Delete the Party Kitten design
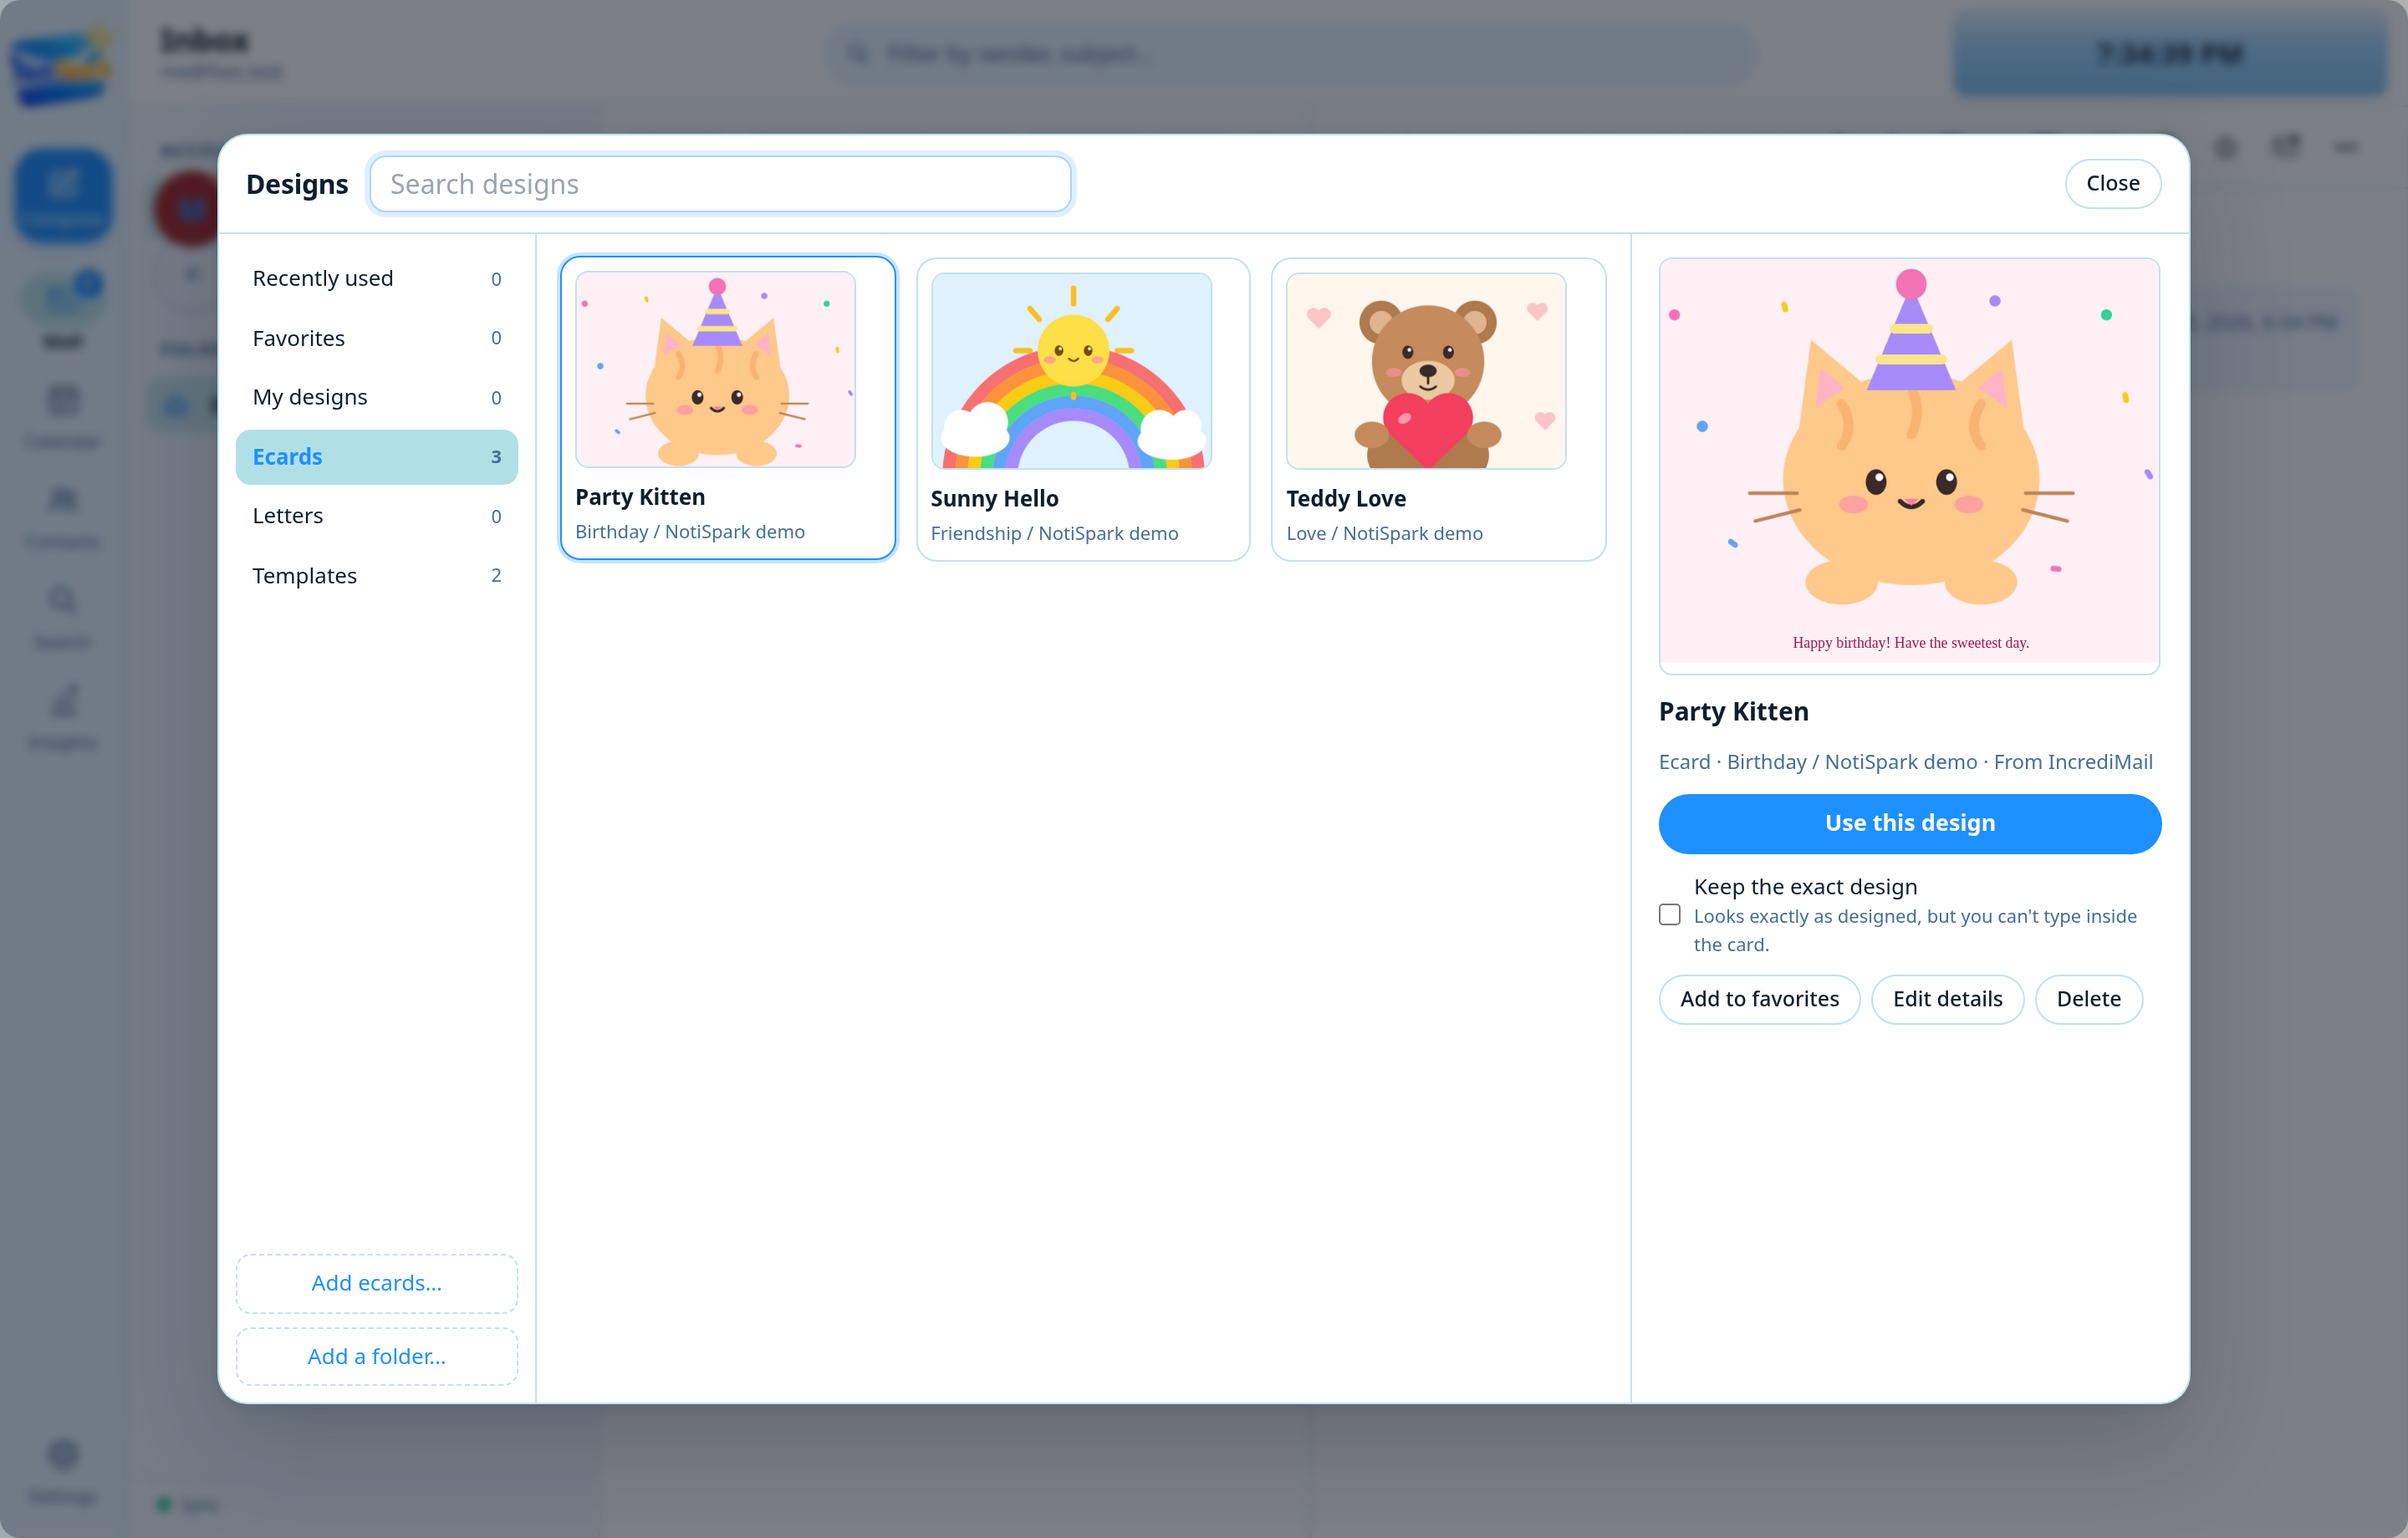2408x1538 pixels. coord(2088,999)
